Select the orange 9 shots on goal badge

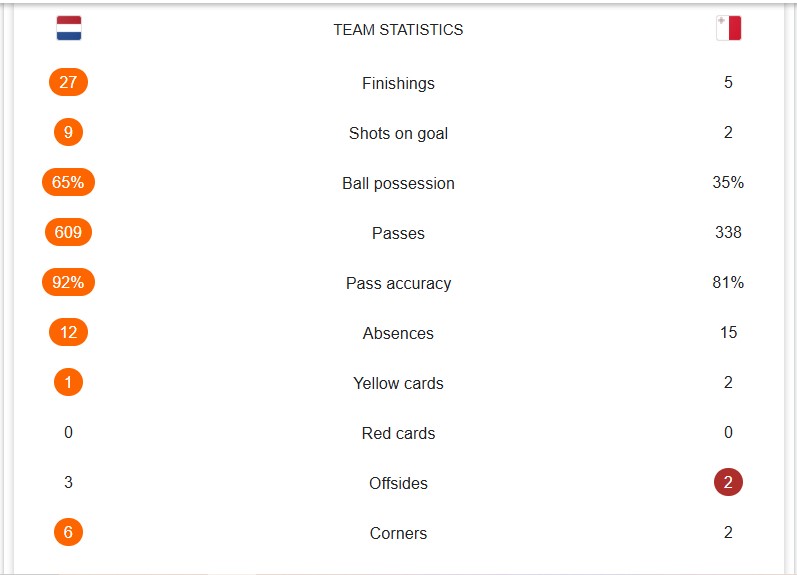tap(68, 132)
